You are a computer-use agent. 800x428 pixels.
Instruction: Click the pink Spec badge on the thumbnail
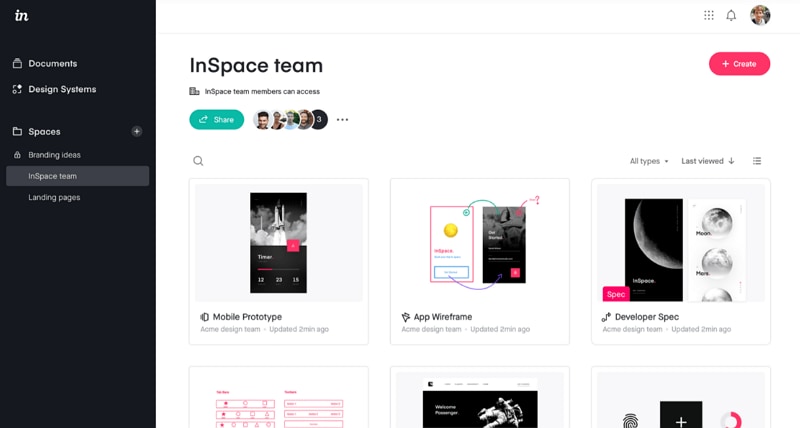coord(616,294)
